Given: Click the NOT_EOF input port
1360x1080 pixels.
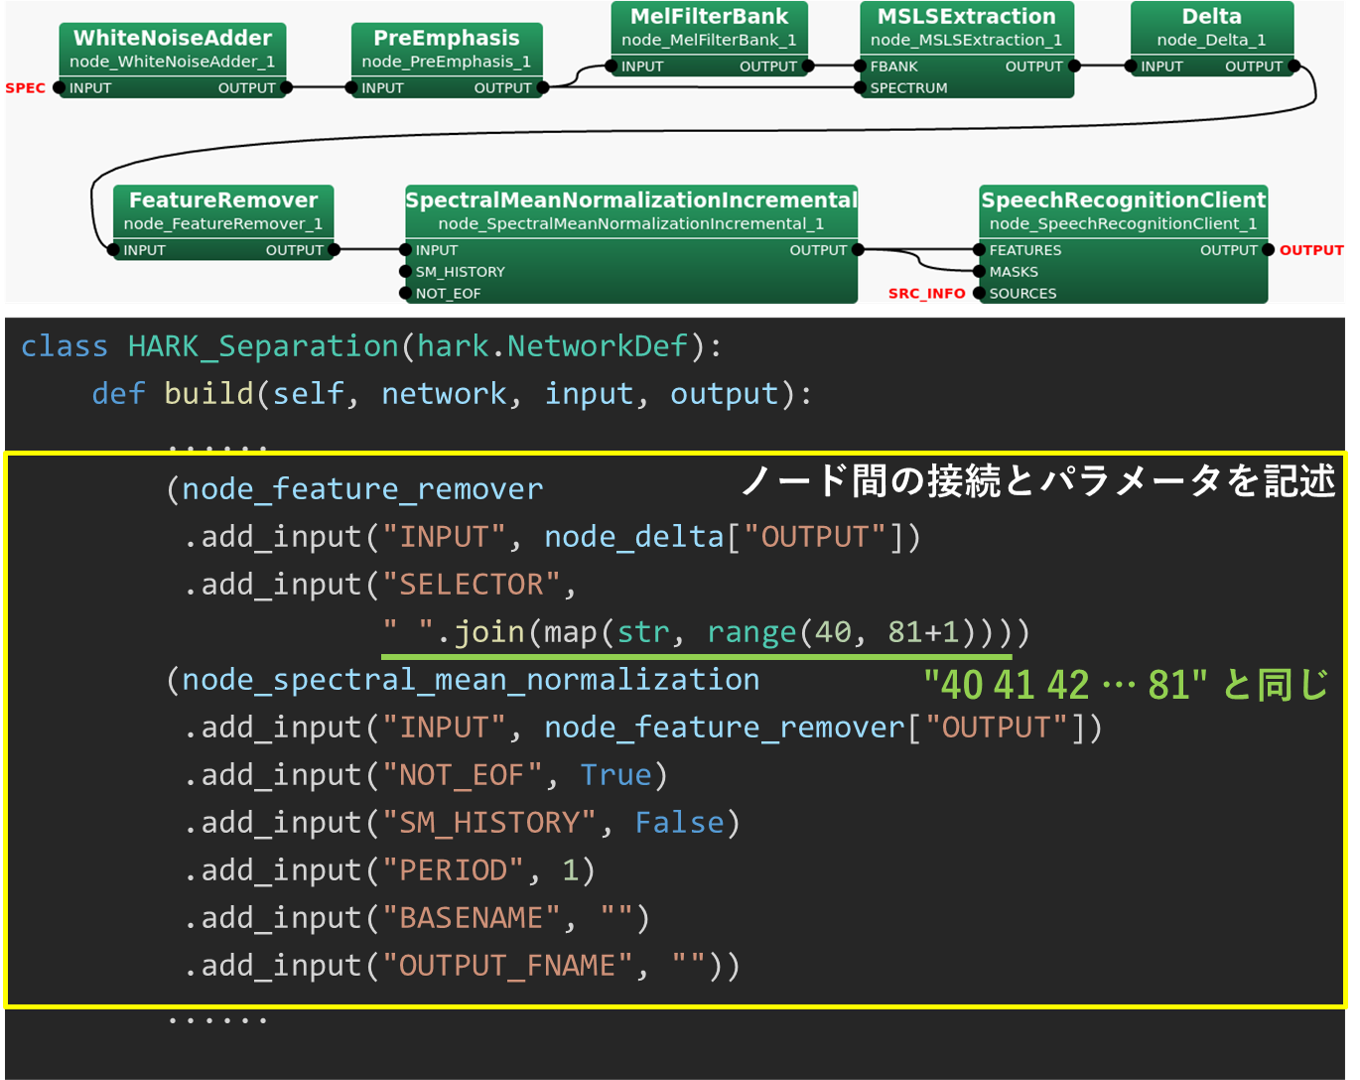Looking at the screenshot, I should pos(406,294).
